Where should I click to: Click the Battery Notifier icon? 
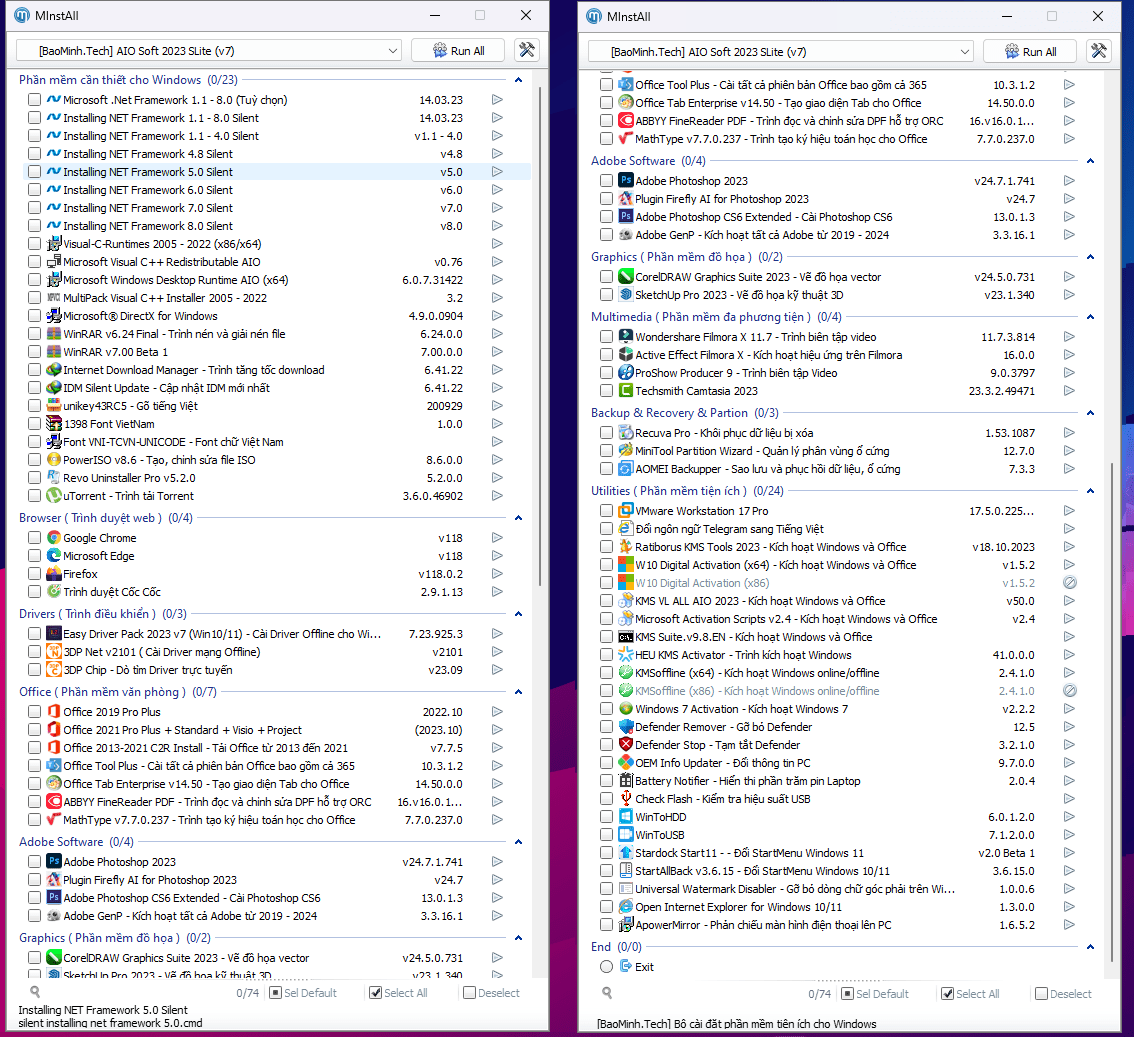[626, 781]
